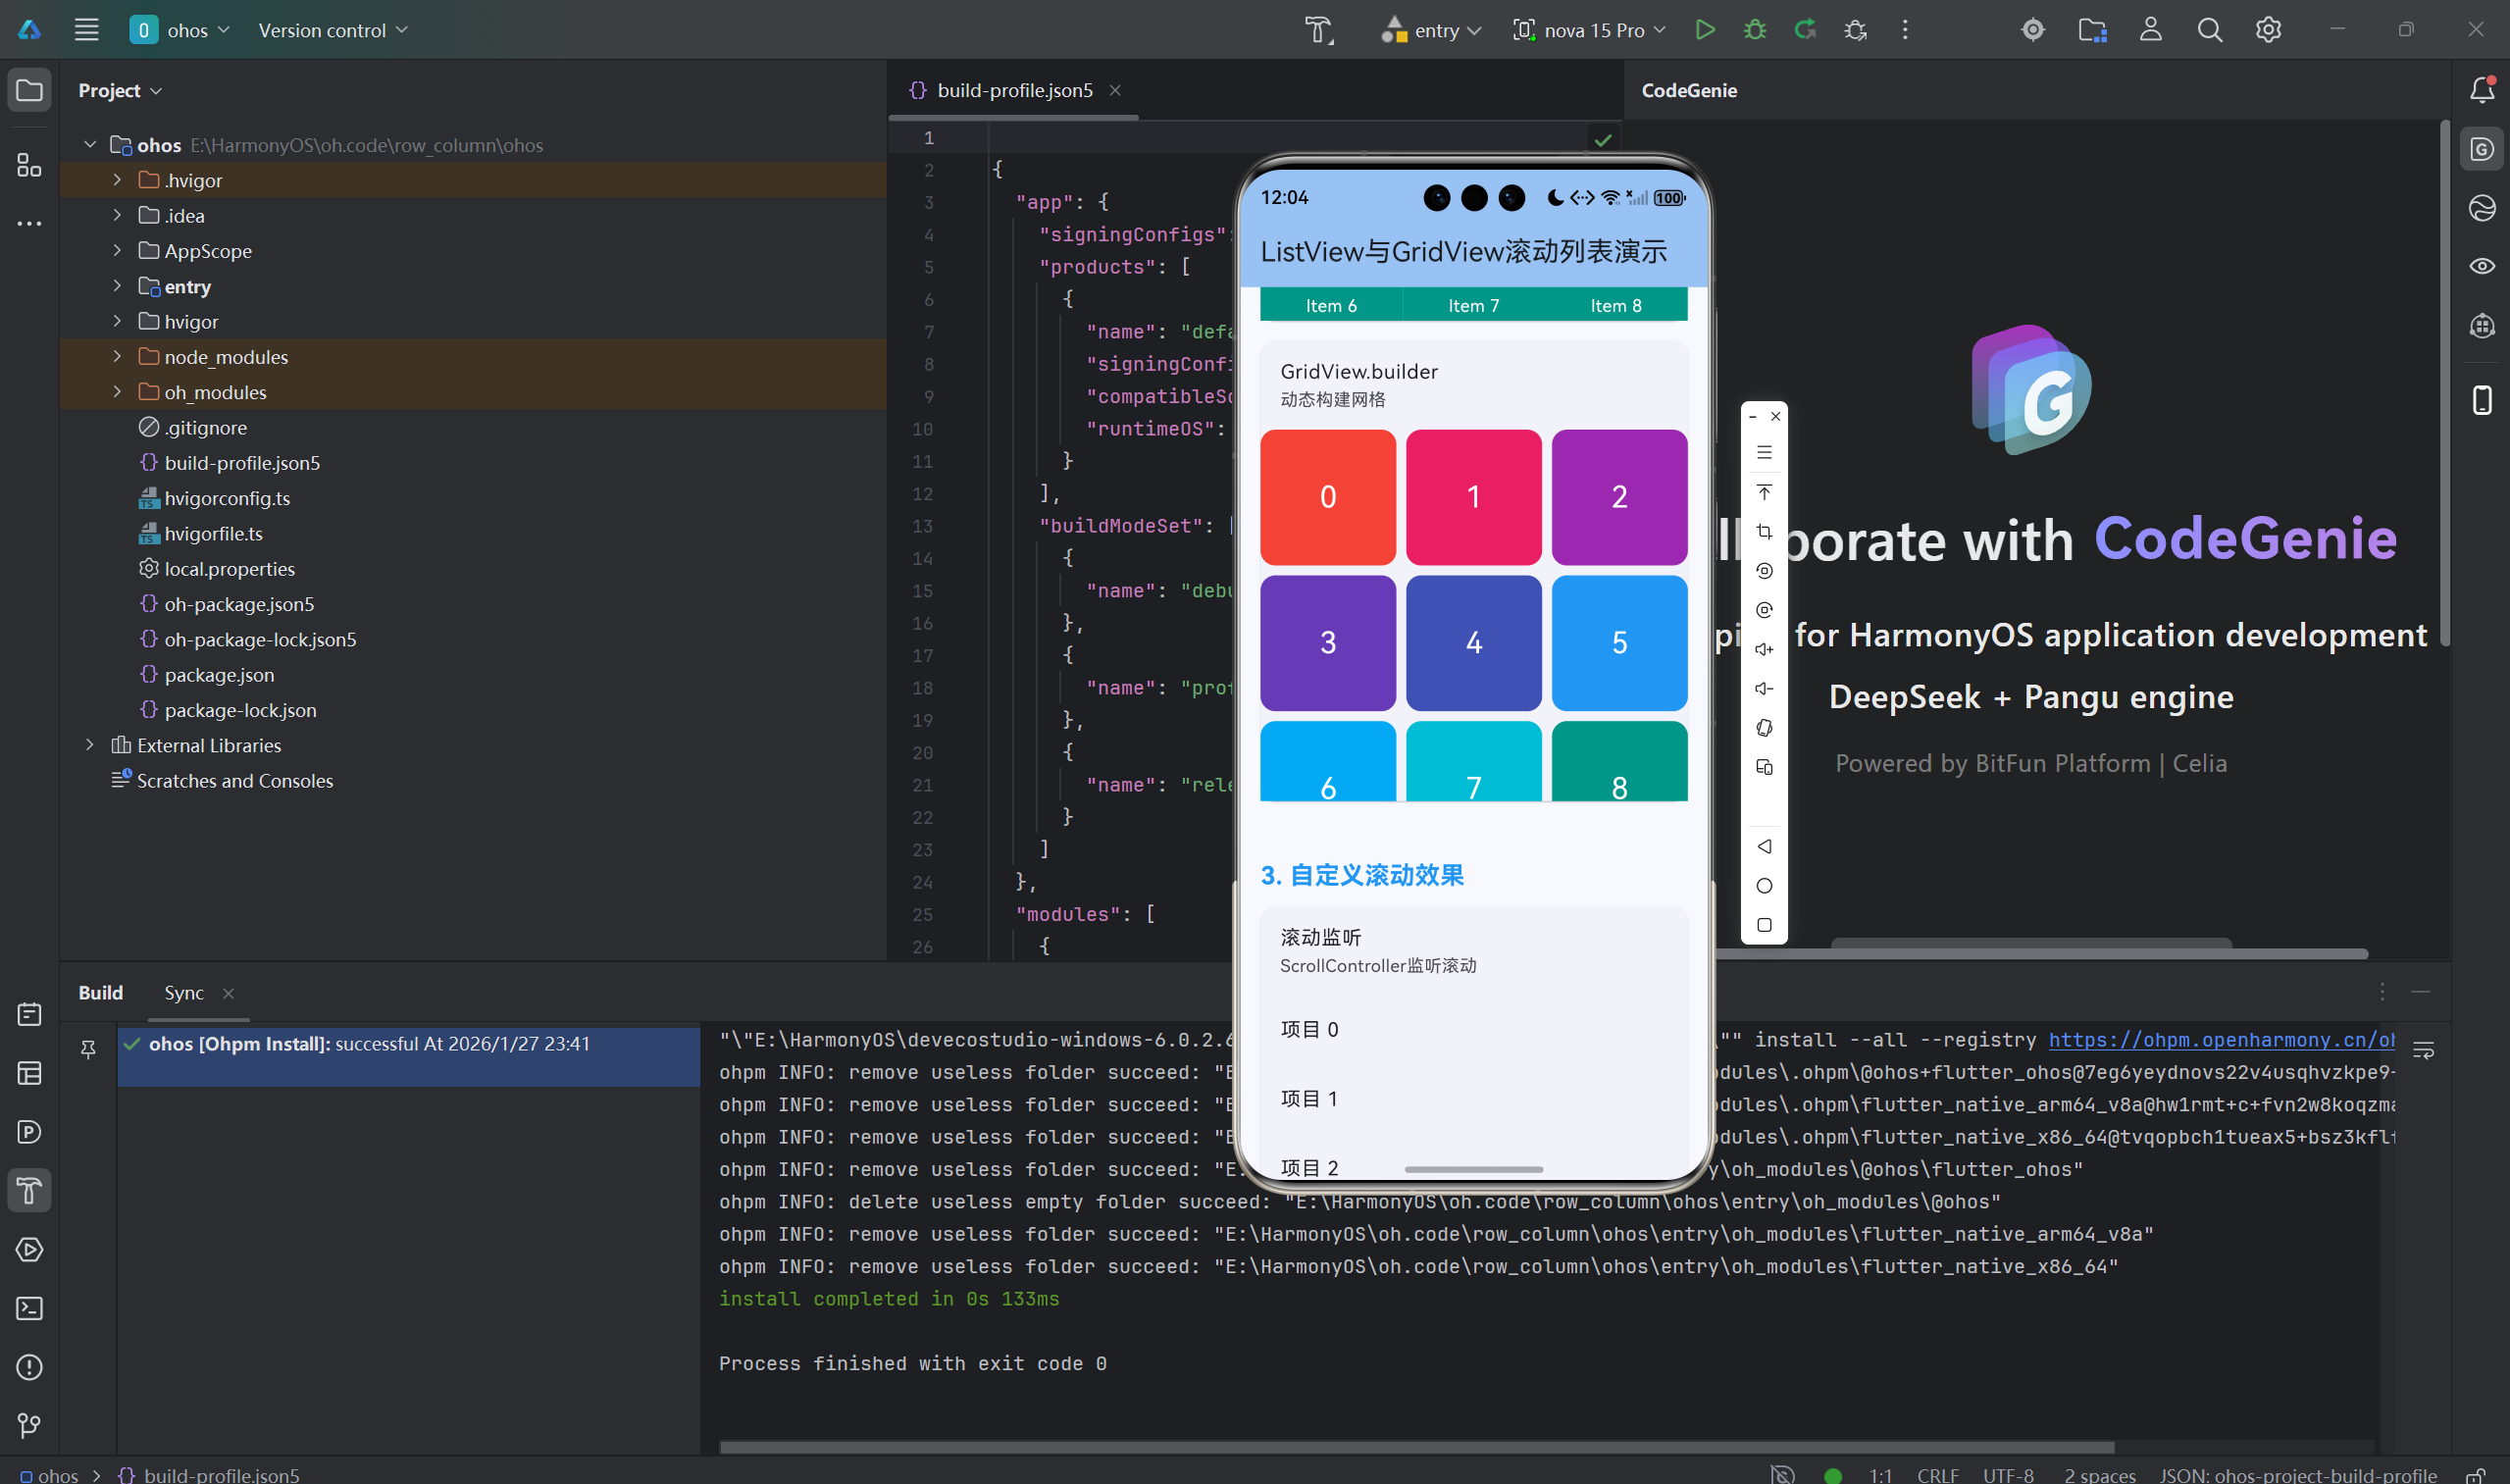Open the Search Everywhere magnifier icon
The height and width of the screenshot is (1484, 2510).
click(x=2210, y=30)
